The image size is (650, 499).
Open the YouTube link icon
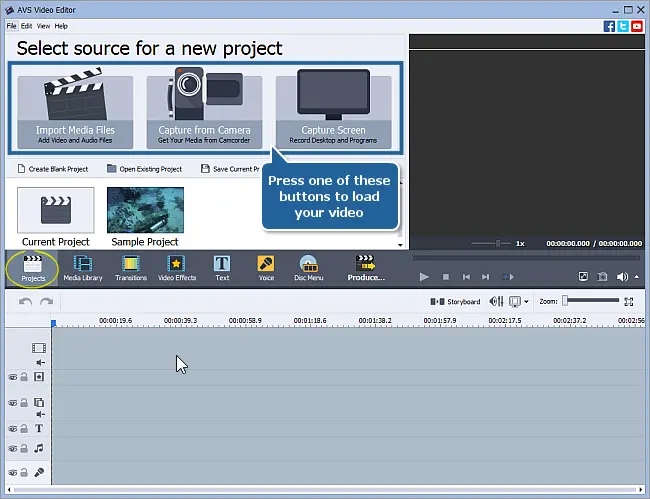point(637,26)
